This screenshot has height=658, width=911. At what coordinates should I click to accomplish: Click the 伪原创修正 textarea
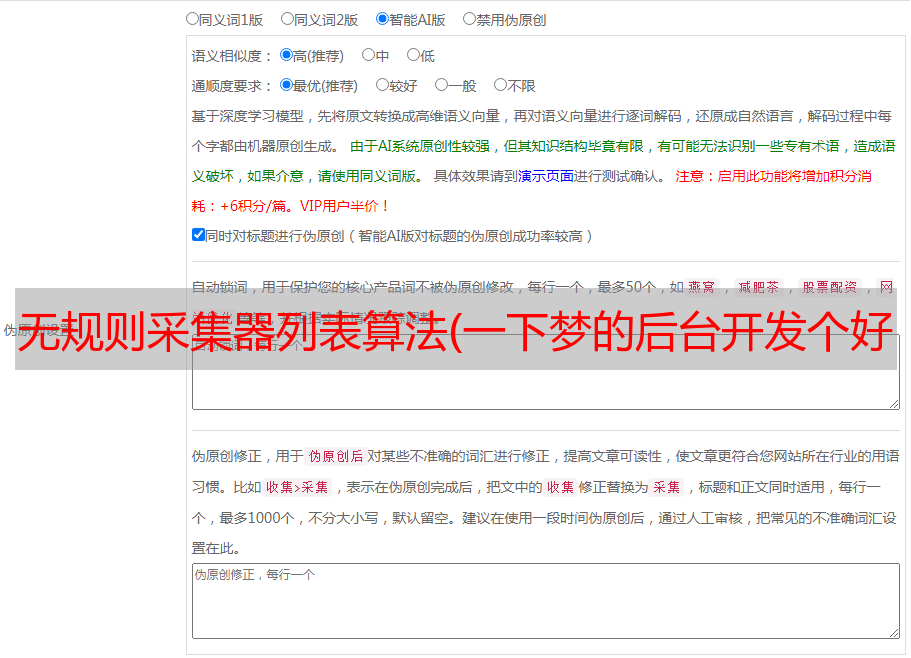(x=546, y=601)
